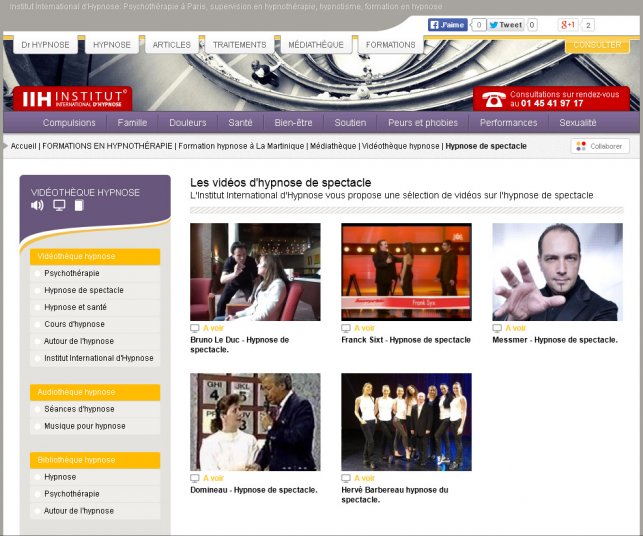Select Sexualité in purple menu
Image resolution: width=643 pixels, height=536 pixels.
pyautogui.click(x=578, y=123)
